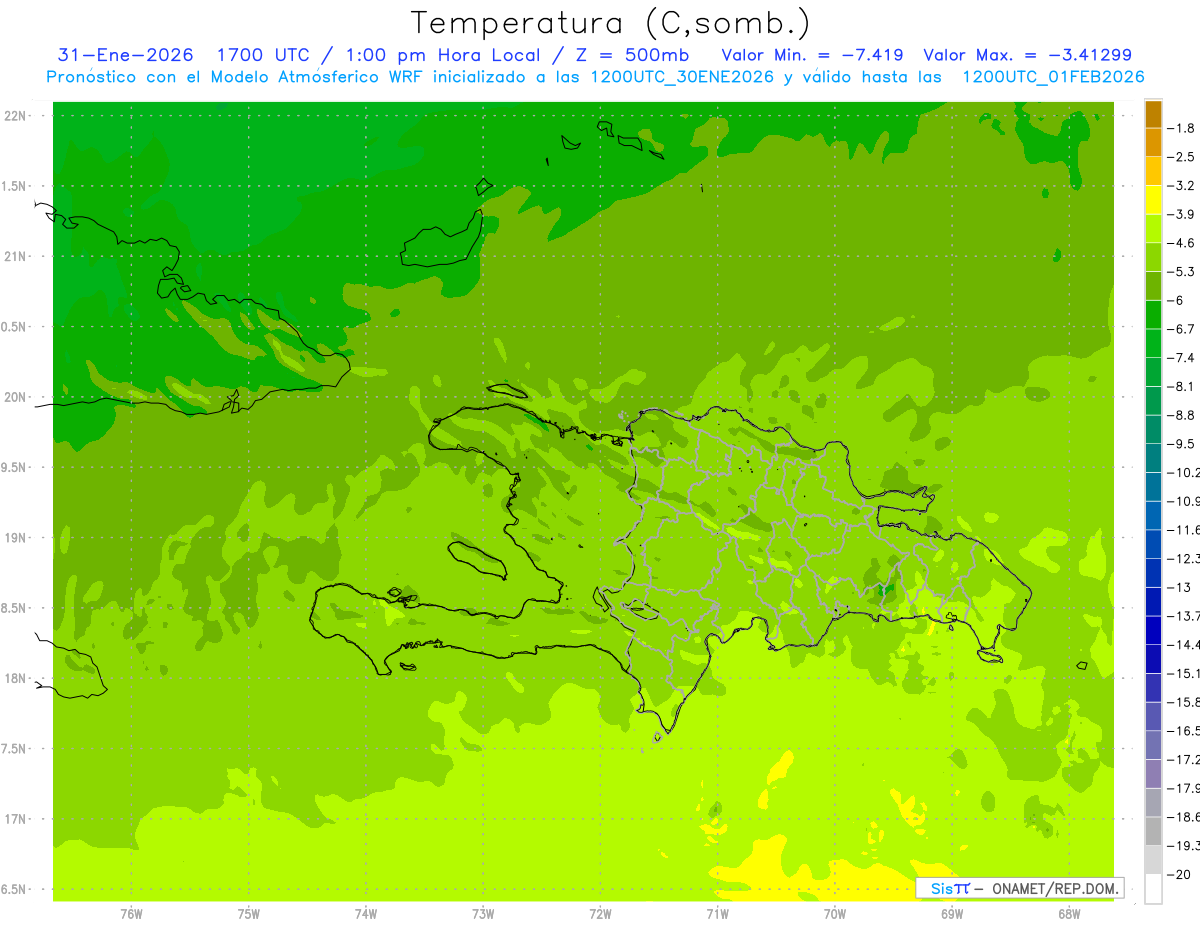Click the 69W longitude axis label

click(x=952, y=914)
